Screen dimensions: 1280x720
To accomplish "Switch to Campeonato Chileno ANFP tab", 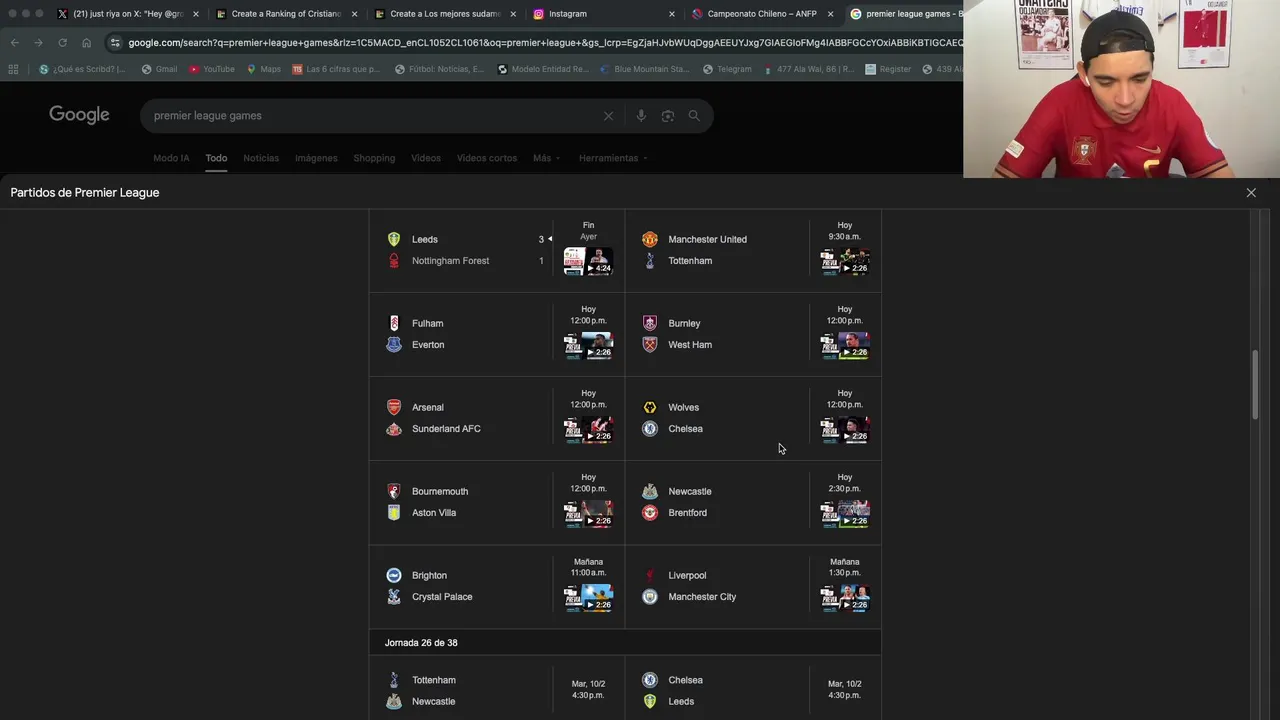I will pos(762,14).
